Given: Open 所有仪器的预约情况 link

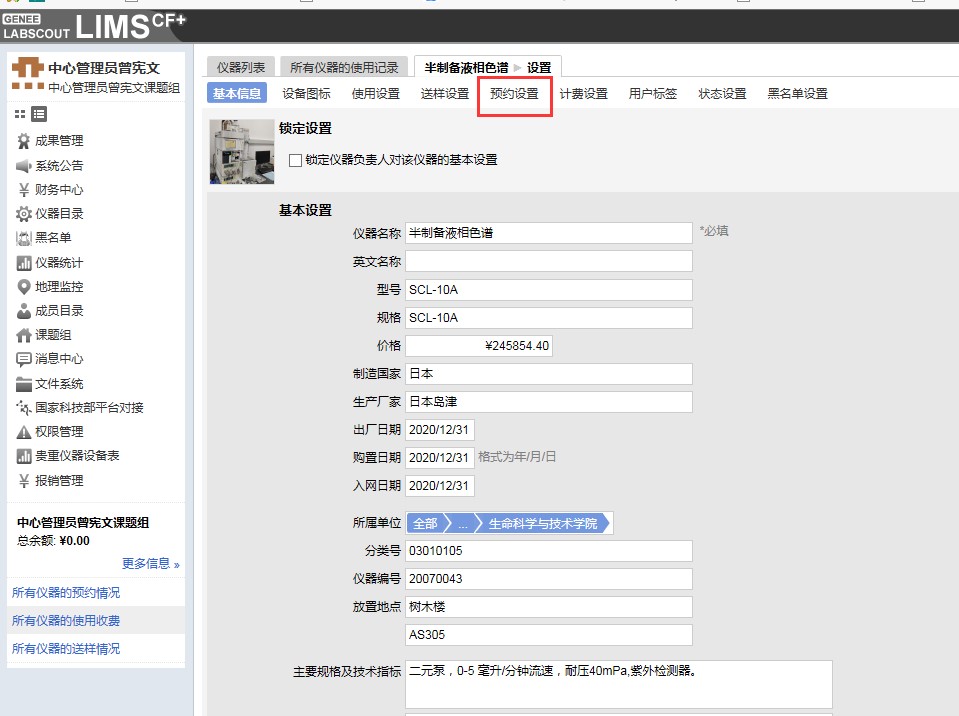Looking at the screenshot, I should pos(66,593).
